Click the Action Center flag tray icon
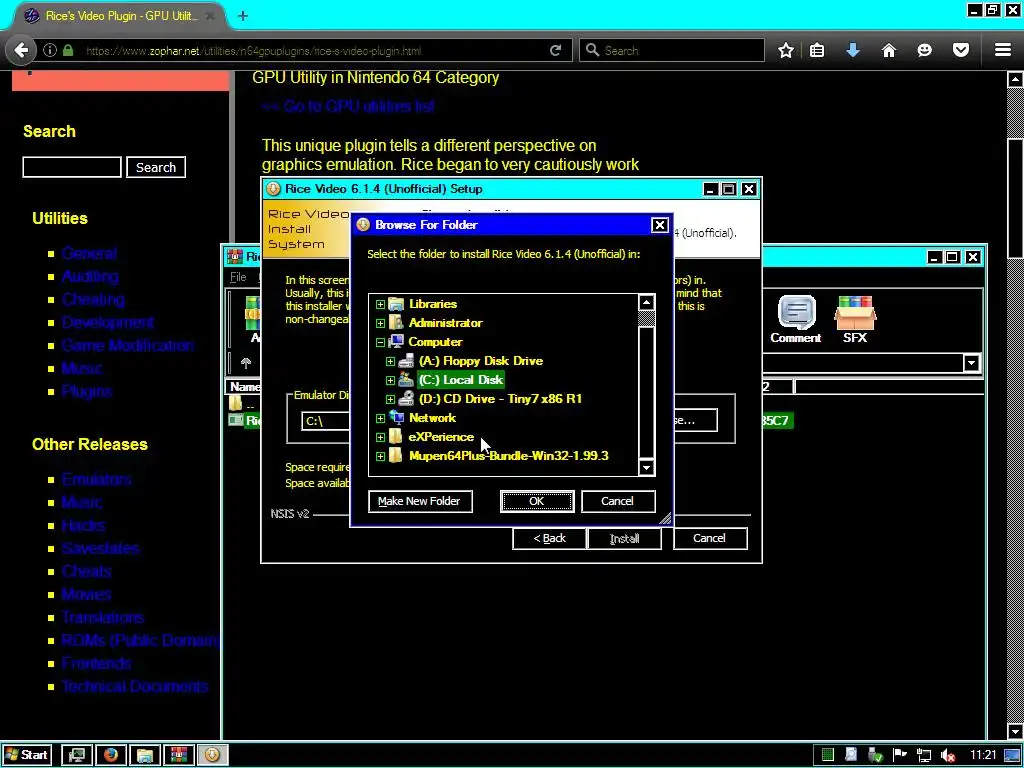This screenshot has width=1024, height=768. tap(900, 755)
